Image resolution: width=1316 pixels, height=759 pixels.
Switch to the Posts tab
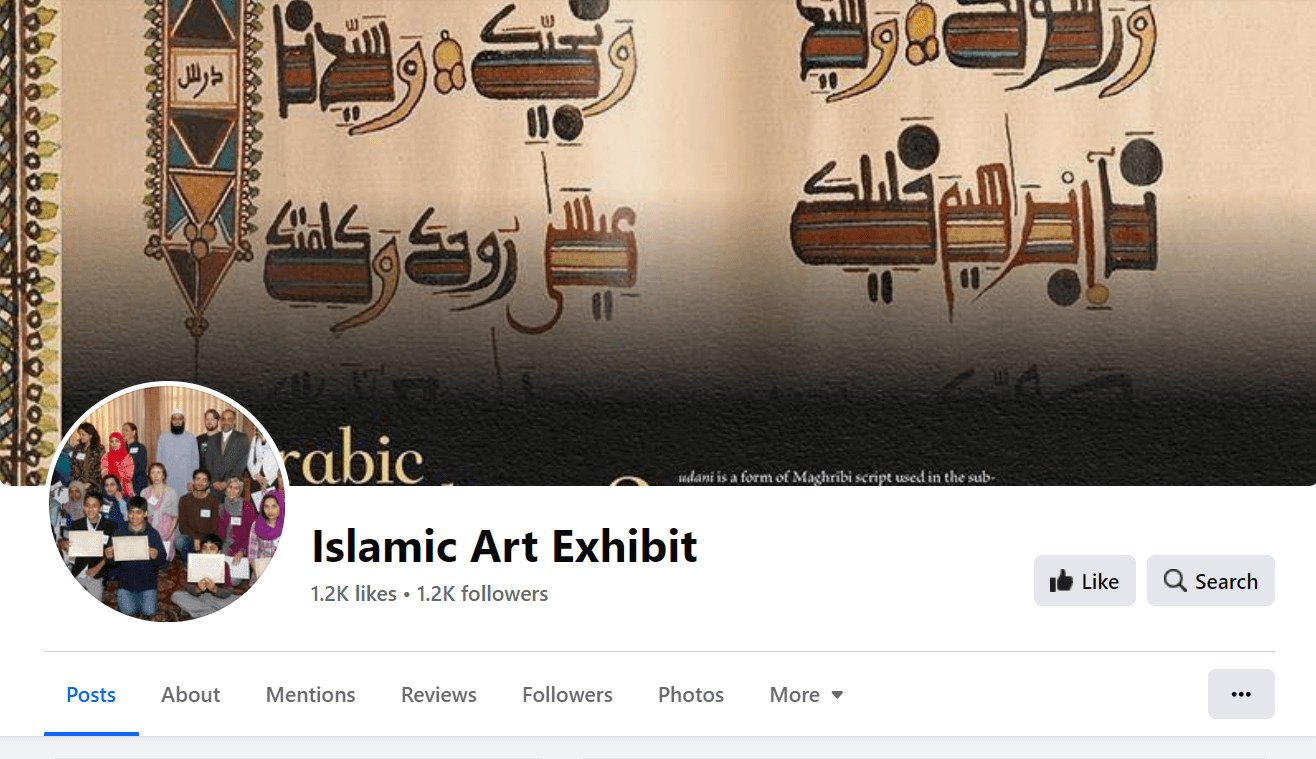tap(91, 694)
